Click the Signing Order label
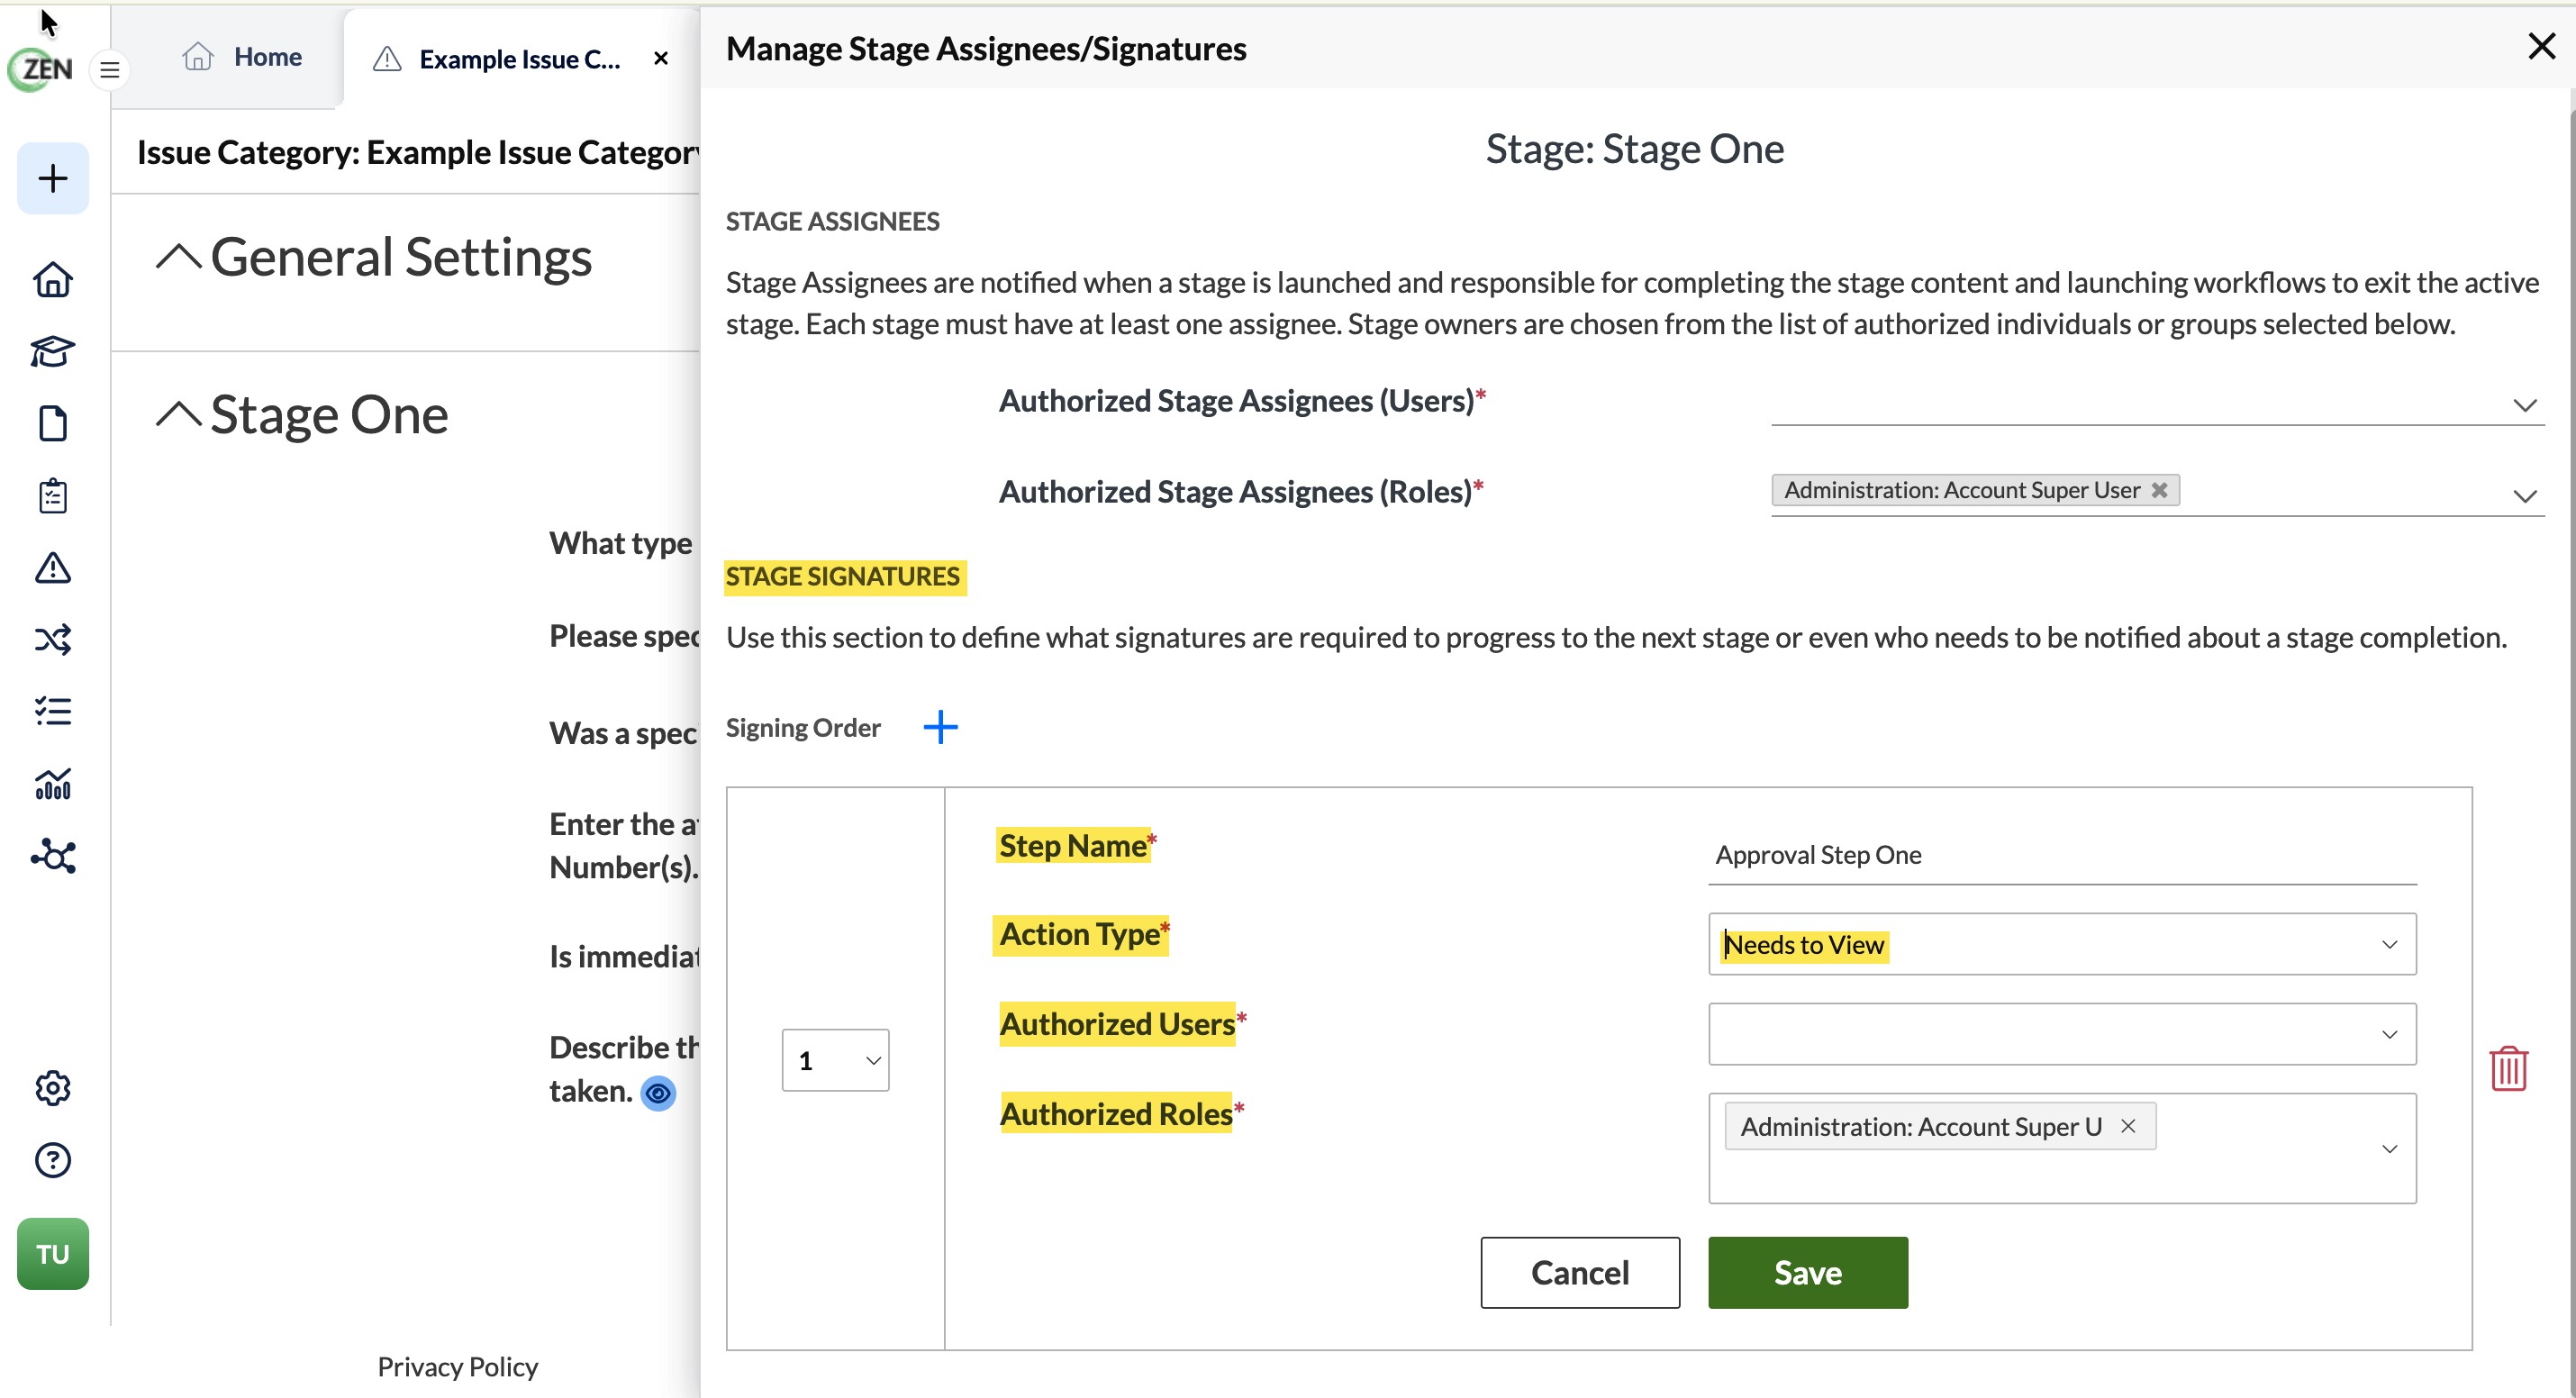The height and width of the screenshot is (1398, 2576). (x=803, y=728)
